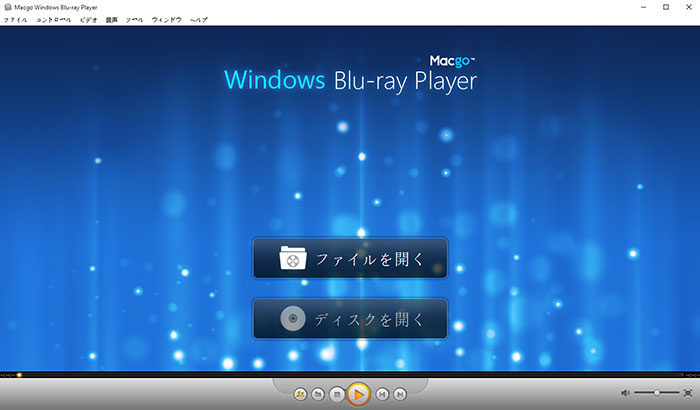Open the ビデオ menu
The image size is (700, 410).
tap(88, 20)
